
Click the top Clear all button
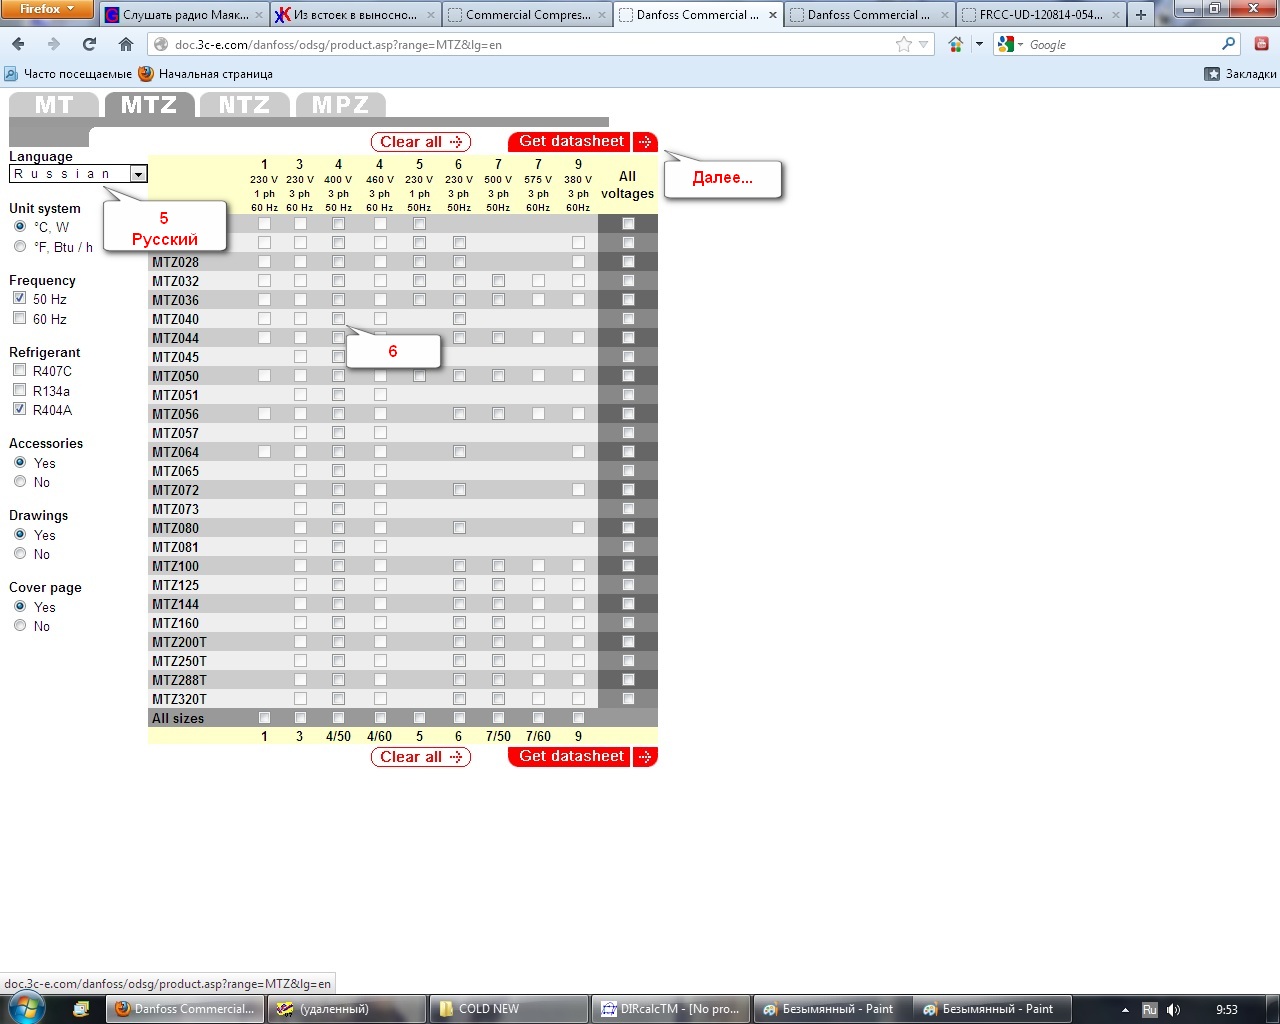(421, 142)
